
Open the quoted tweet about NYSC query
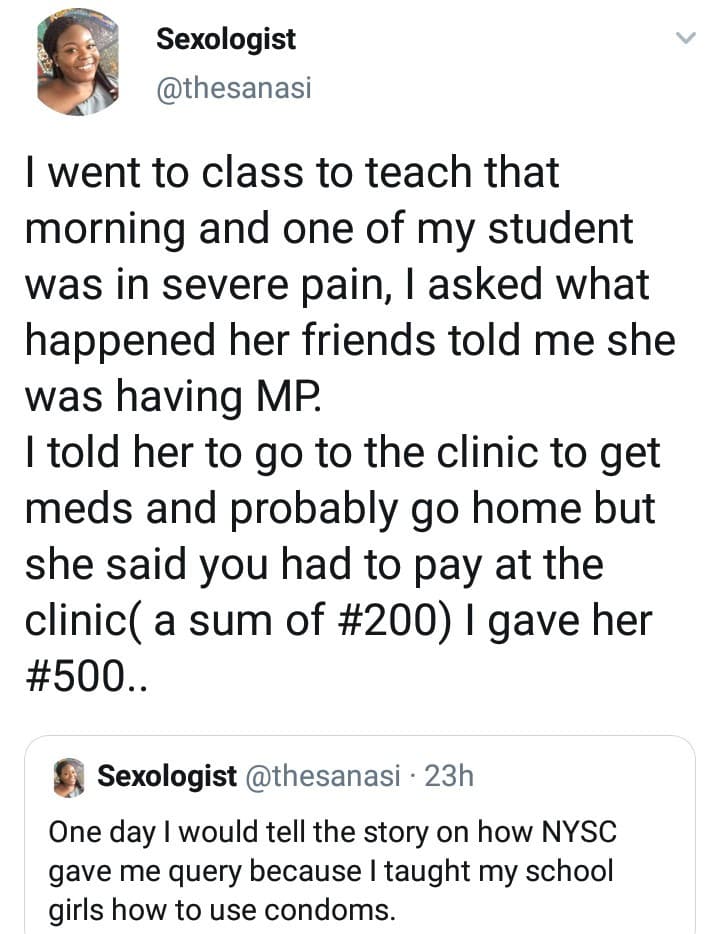(x=359, y=860)
